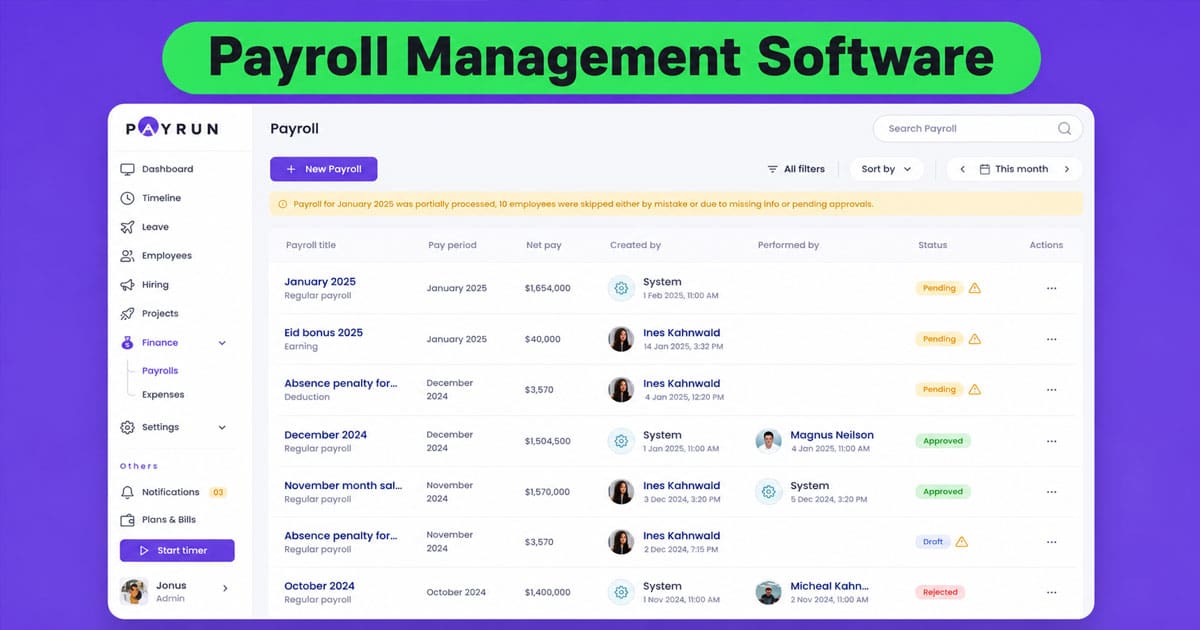Click the Rejected status badge
The image size is (1200, 630).
(x=940, y=592)
